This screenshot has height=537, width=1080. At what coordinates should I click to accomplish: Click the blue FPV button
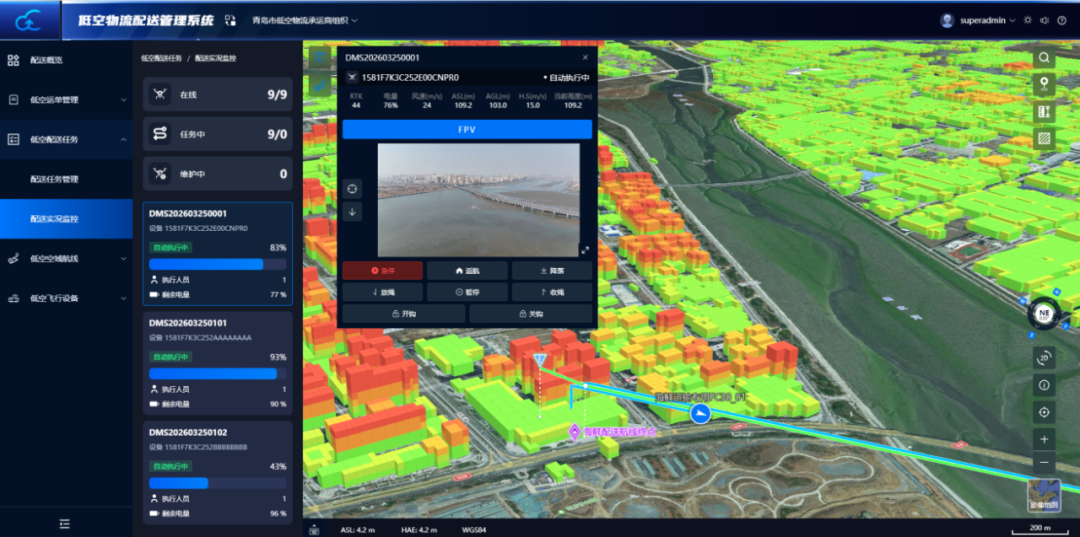coord(467,129)
